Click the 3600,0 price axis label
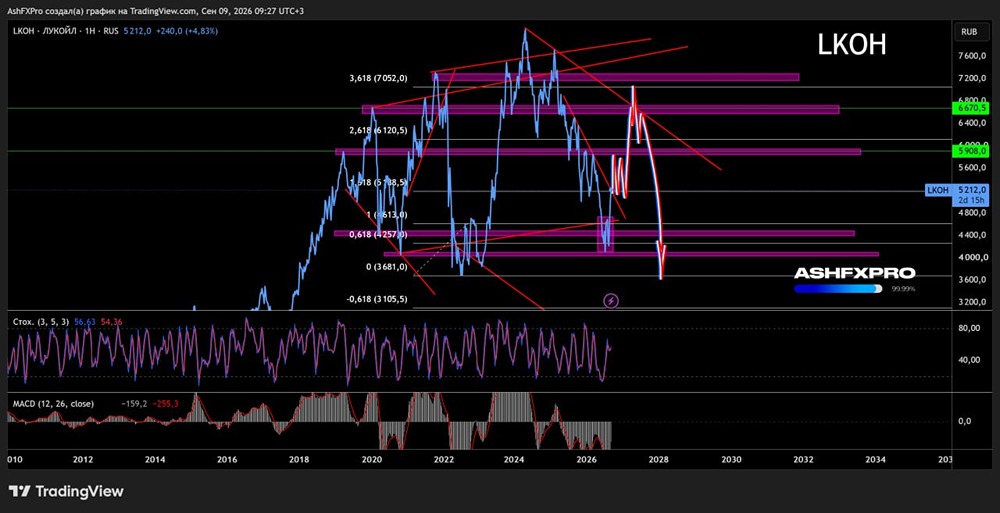Viewport: 1000px width, 513px height. coord(972,280)
